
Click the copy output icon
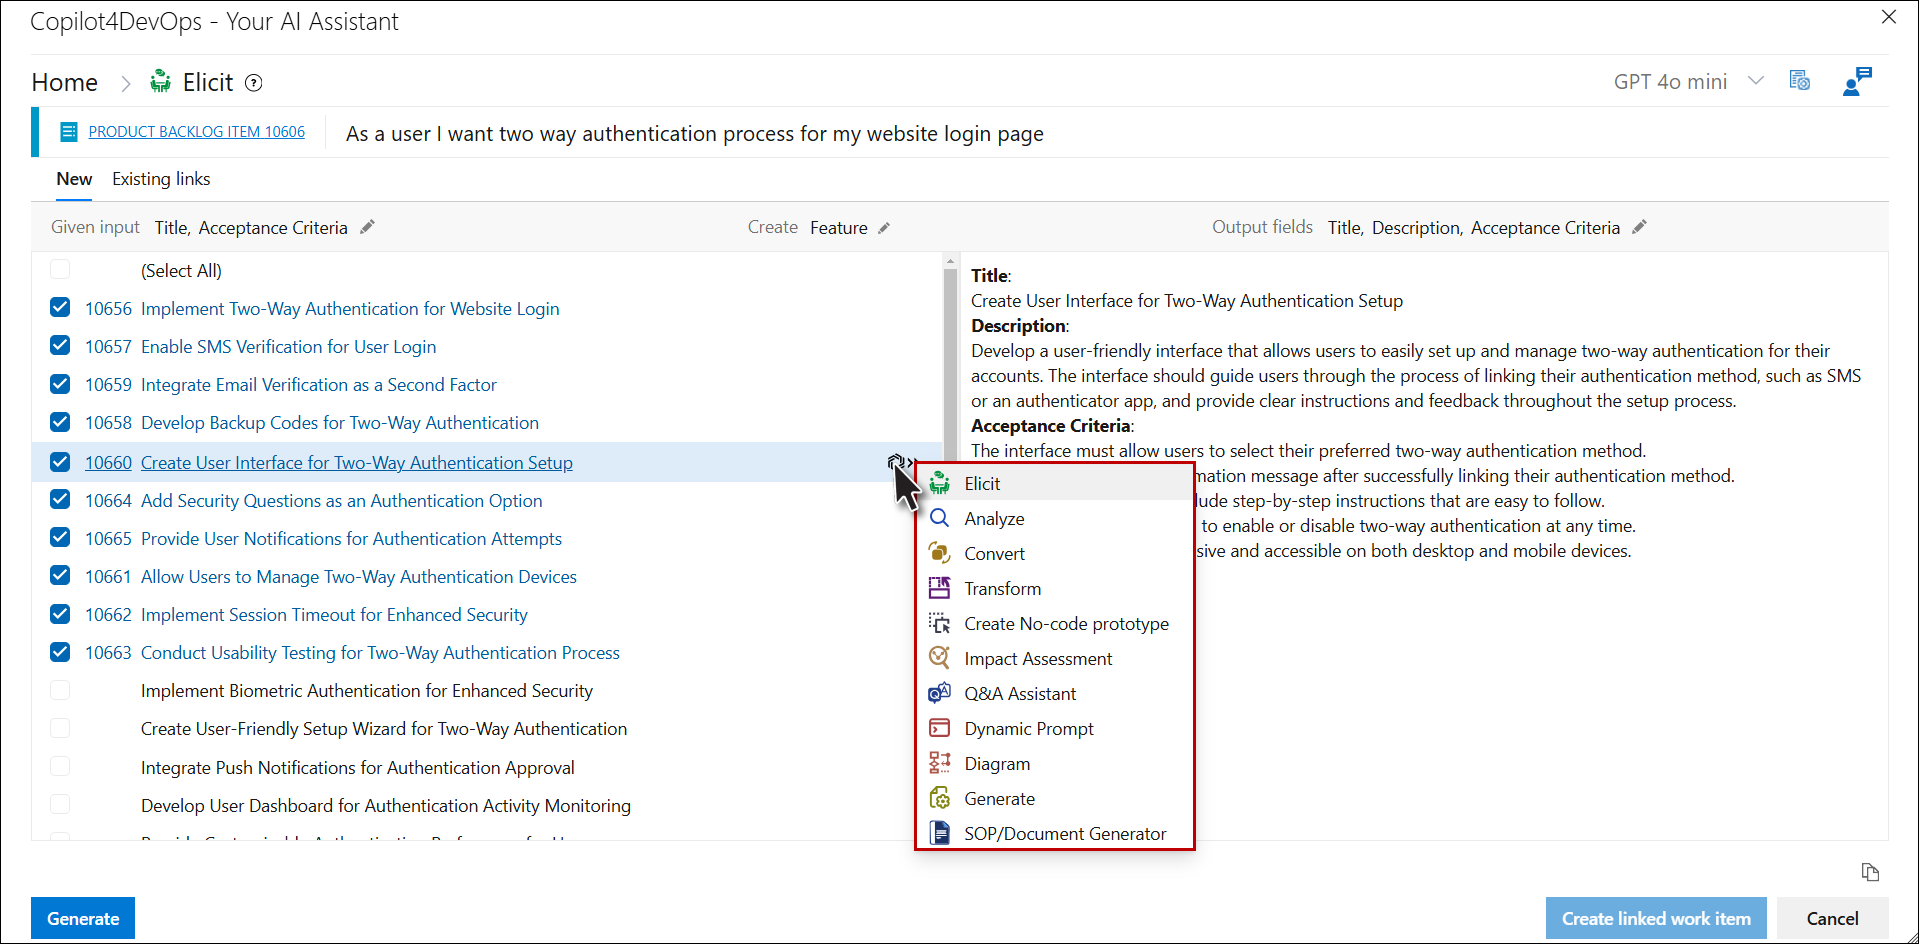1870,872
